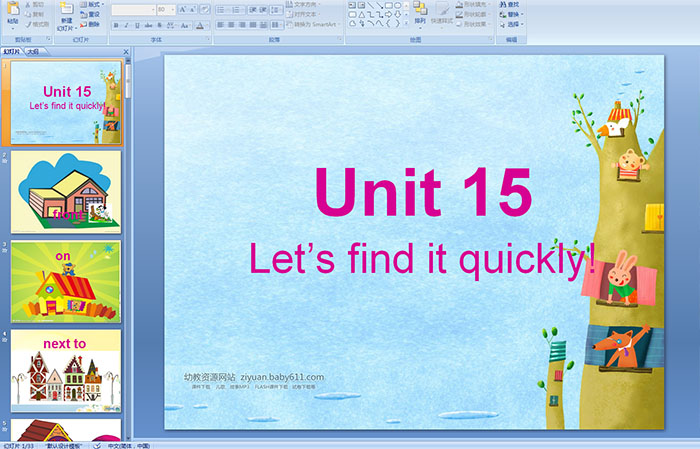Pick the oval shape in the gallery
Screen dimensions: 700x449
click(x=397, y=5)
